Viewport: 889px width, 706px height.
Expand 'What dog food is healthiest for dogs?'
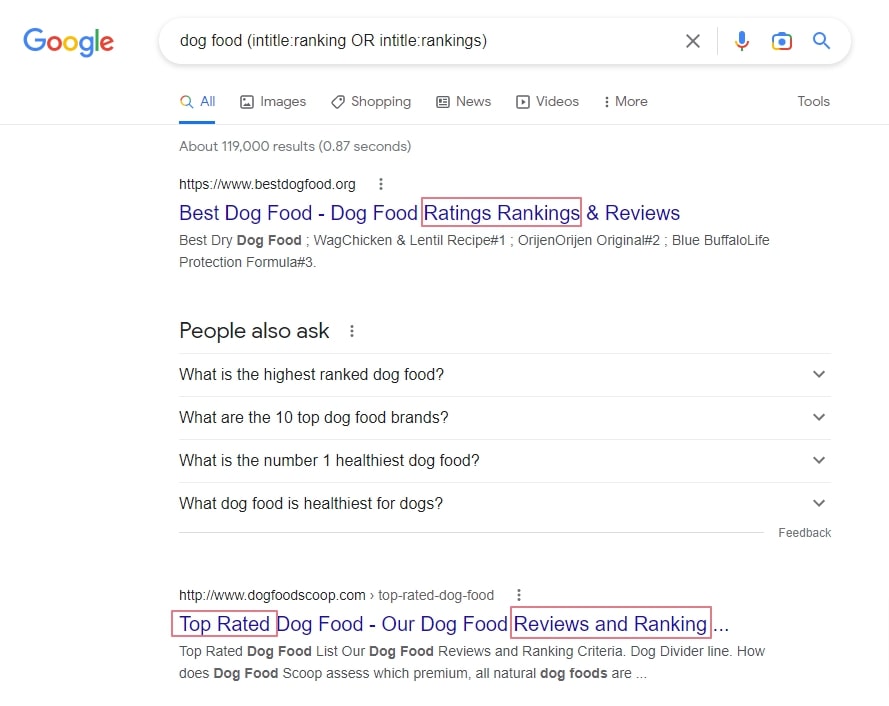click(505, 504)
